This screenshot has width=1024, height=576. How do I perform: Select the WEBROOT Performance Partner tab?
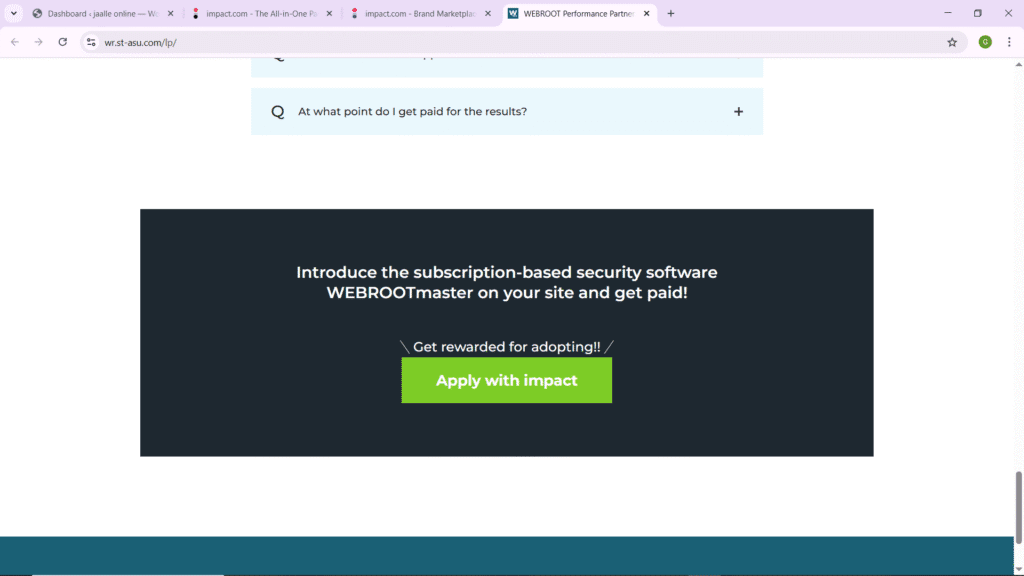tap(579, 13)
